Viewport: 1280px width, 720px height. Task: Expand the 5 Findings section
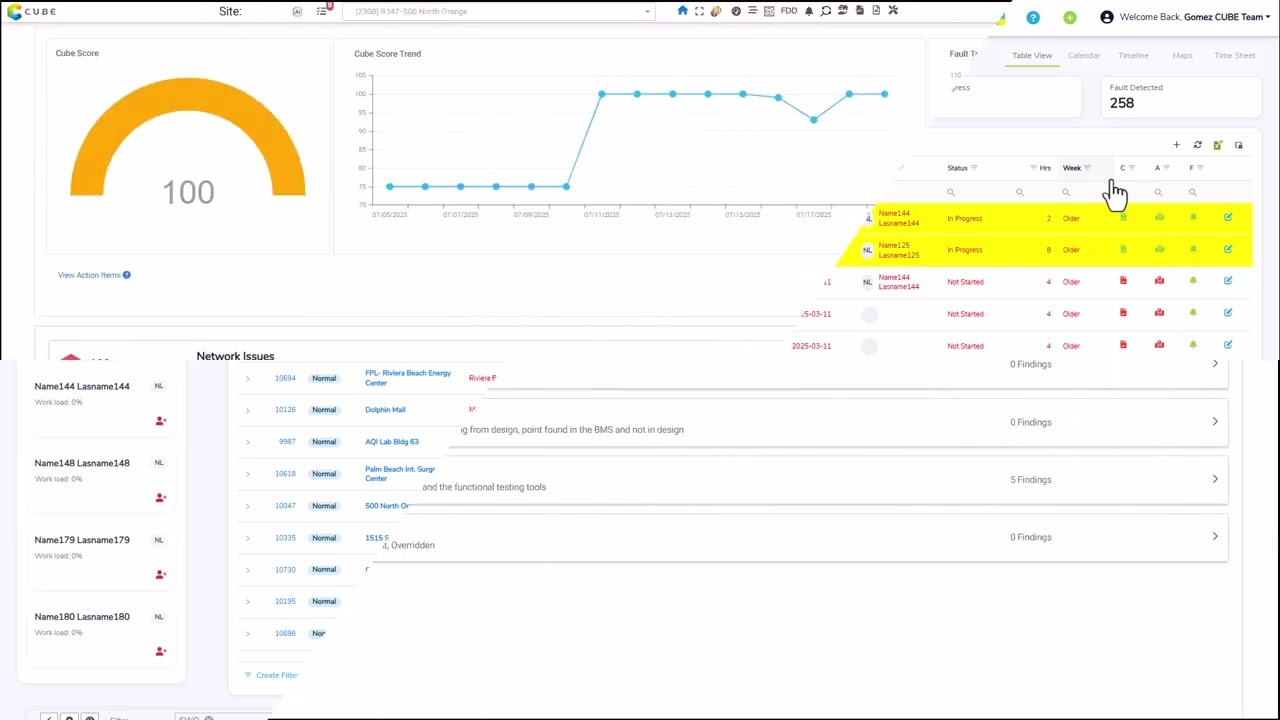coord(1215,479)
